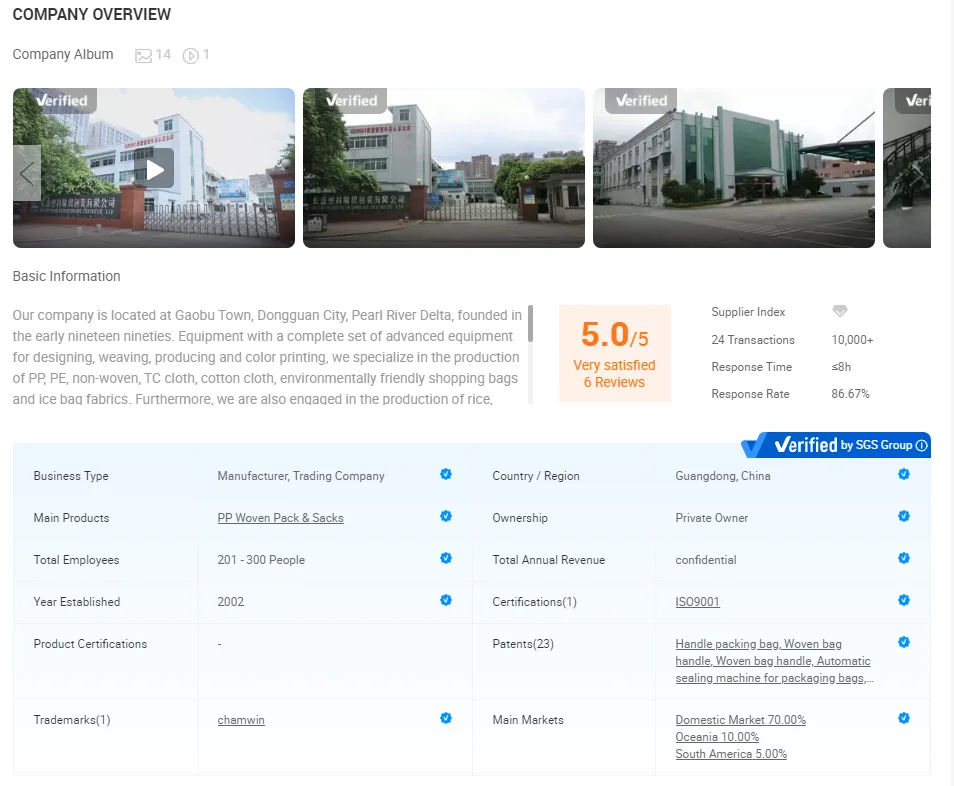Click verified badge next to ISO9001

click(904, 600)
